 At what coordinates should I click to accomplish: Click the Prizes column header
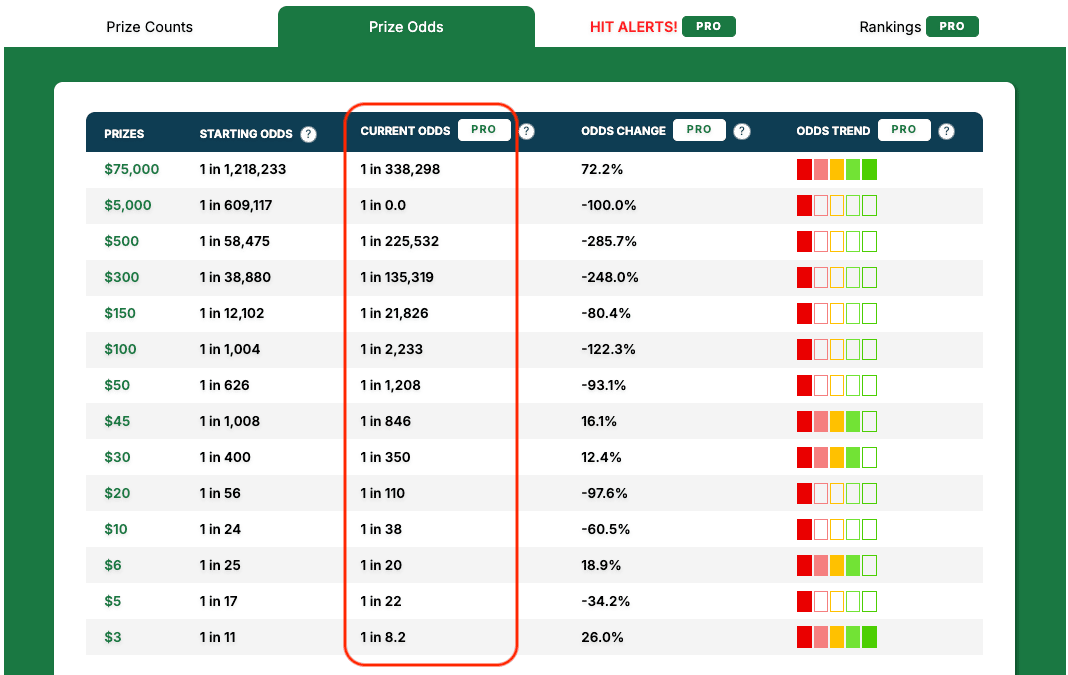coord(124,133)
